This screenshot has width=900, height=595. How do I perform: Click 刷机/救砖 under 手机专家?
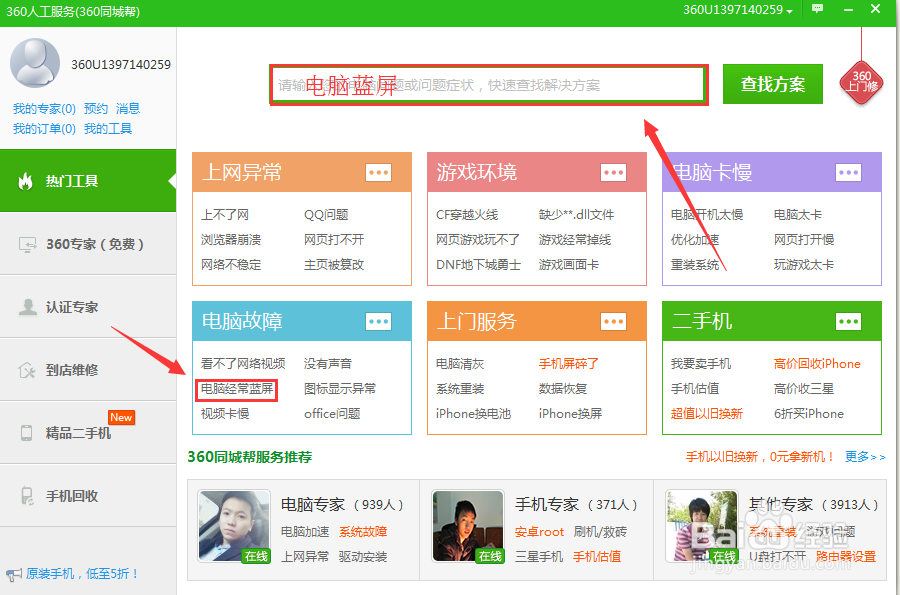600,532
